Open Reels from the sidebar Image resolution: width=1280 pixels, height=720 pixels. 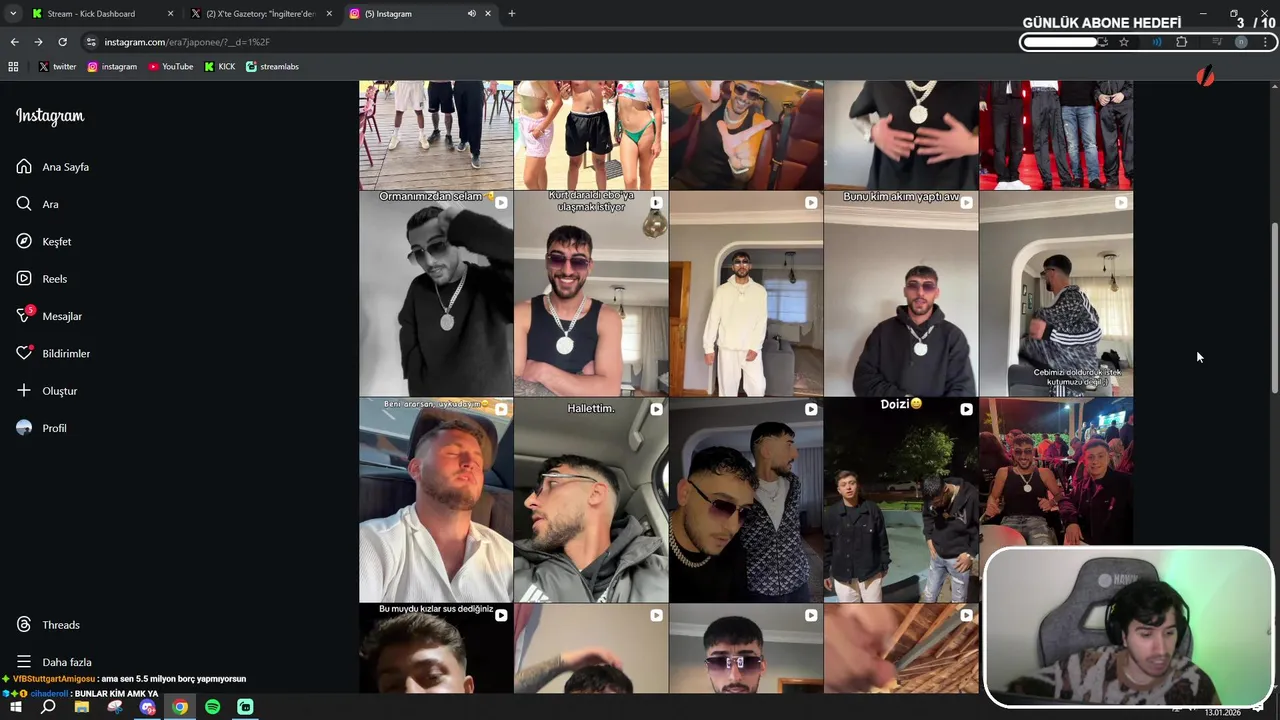click(42, 279)
